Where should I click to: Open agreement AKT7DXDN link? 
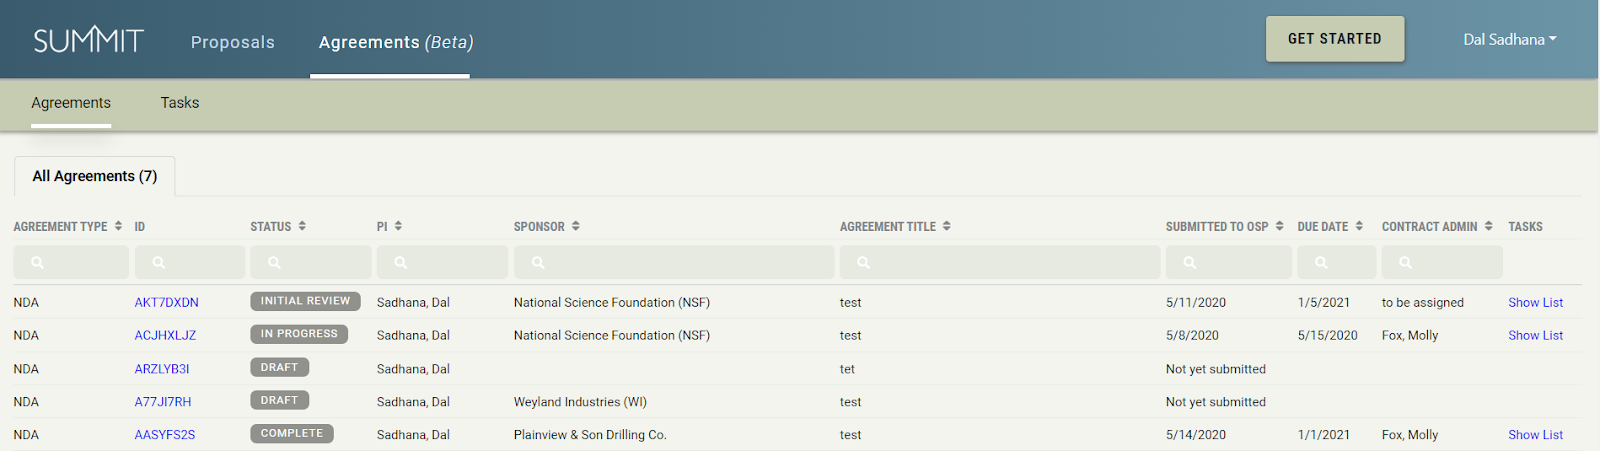tap(166, 302)
